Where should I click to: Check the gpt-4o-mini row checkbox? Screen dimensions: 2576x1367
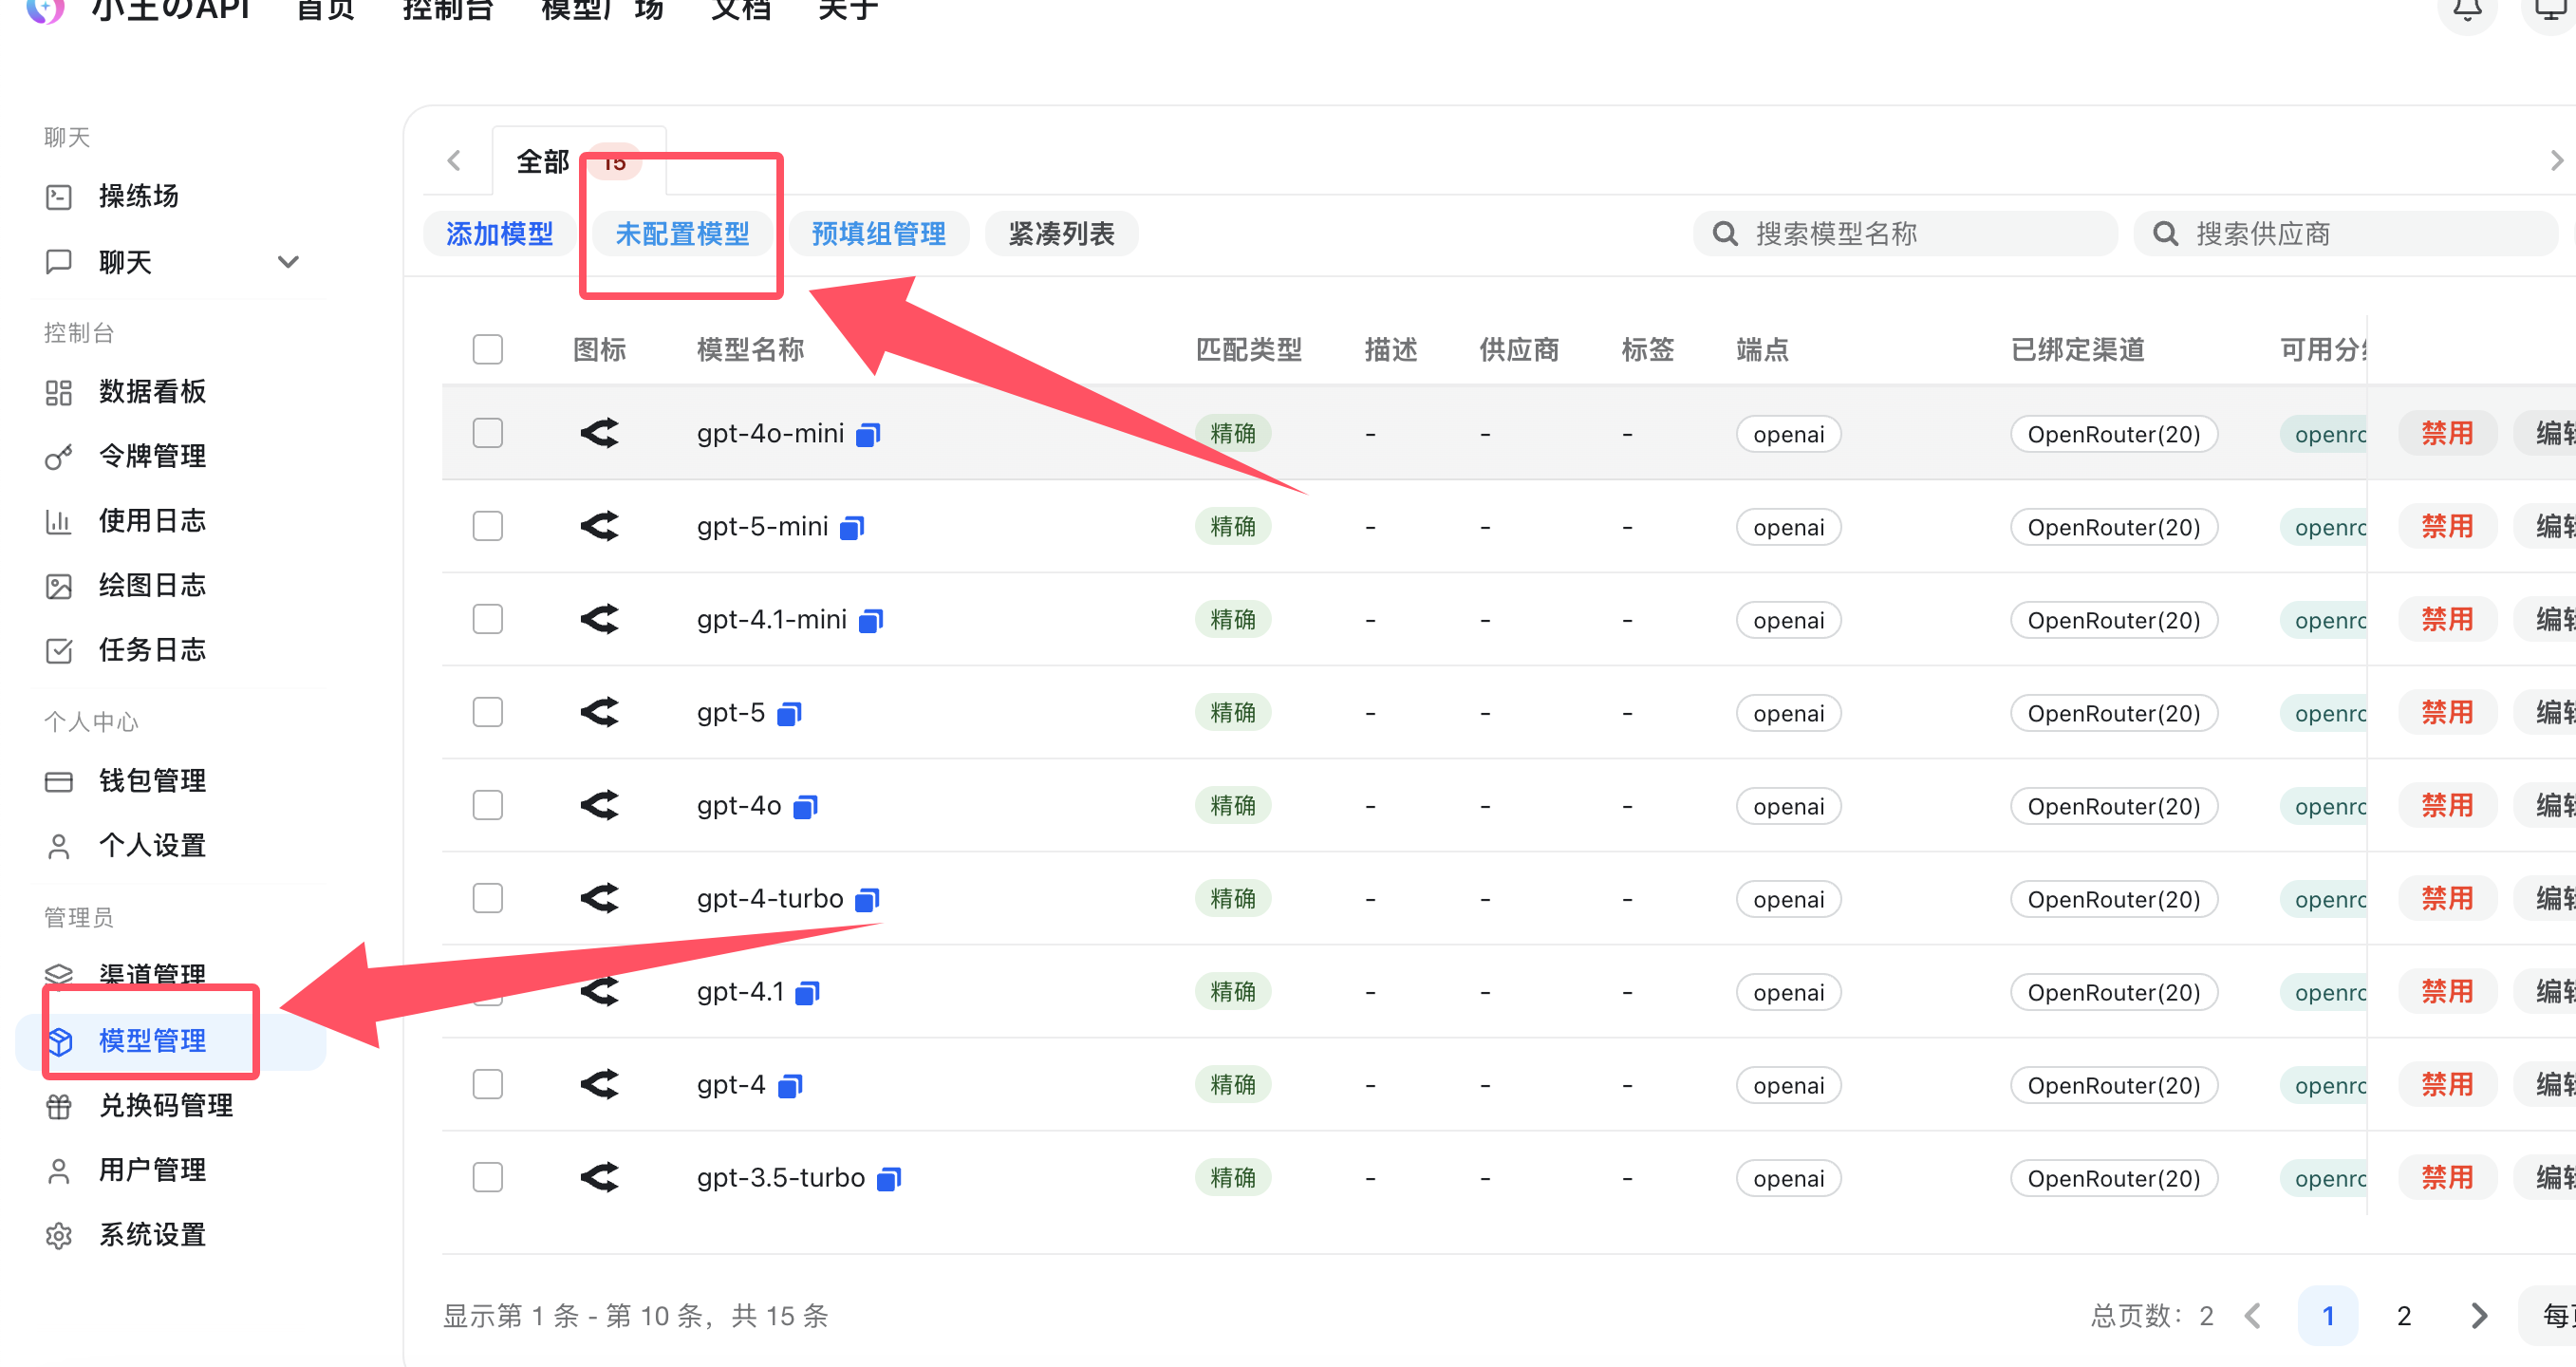[x=488, y=433]
